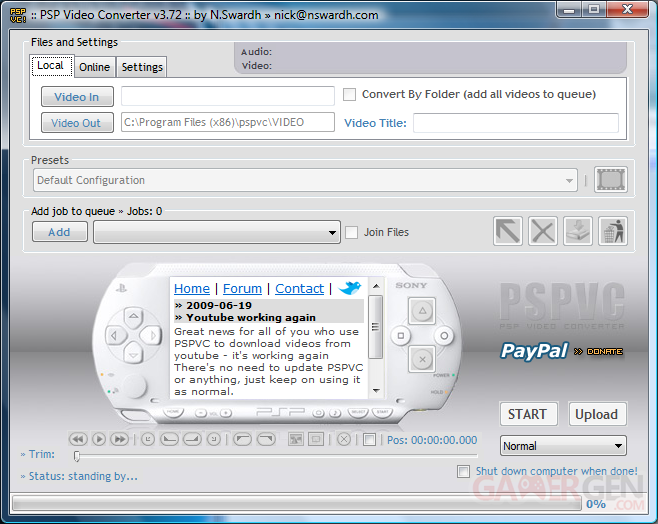Click the rewind playback button
This screenshot has height=524, width=658.
pos(78,439)
